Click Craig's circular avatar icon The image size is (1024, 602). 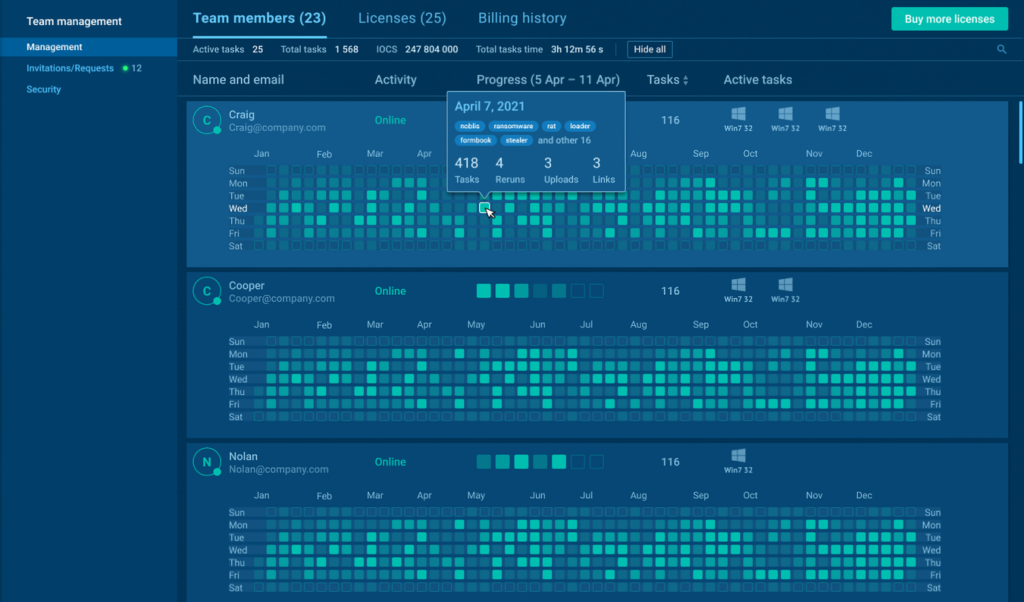point(206,120)
